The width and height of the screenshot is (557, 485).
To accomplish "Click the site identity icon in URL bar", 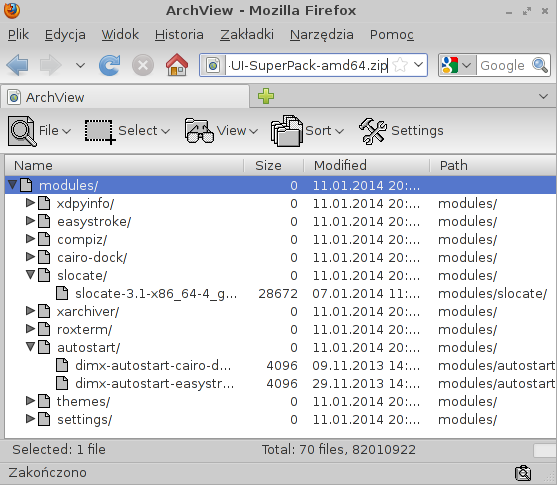I will pyautogui.click(x=213, y=65).
